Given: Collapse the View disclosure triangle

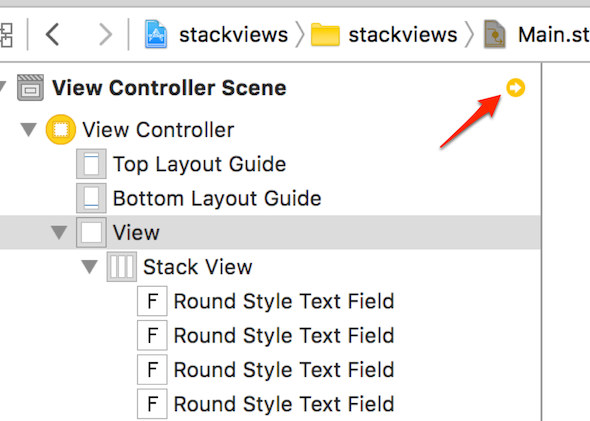Looking at the screenshot, I should [59, 233].
